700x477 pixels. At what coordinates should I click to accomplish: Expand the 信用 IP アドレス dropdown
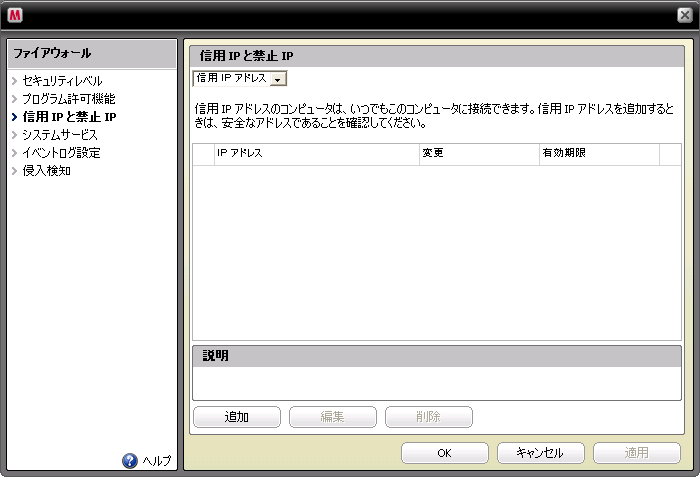tap(240, 78)
